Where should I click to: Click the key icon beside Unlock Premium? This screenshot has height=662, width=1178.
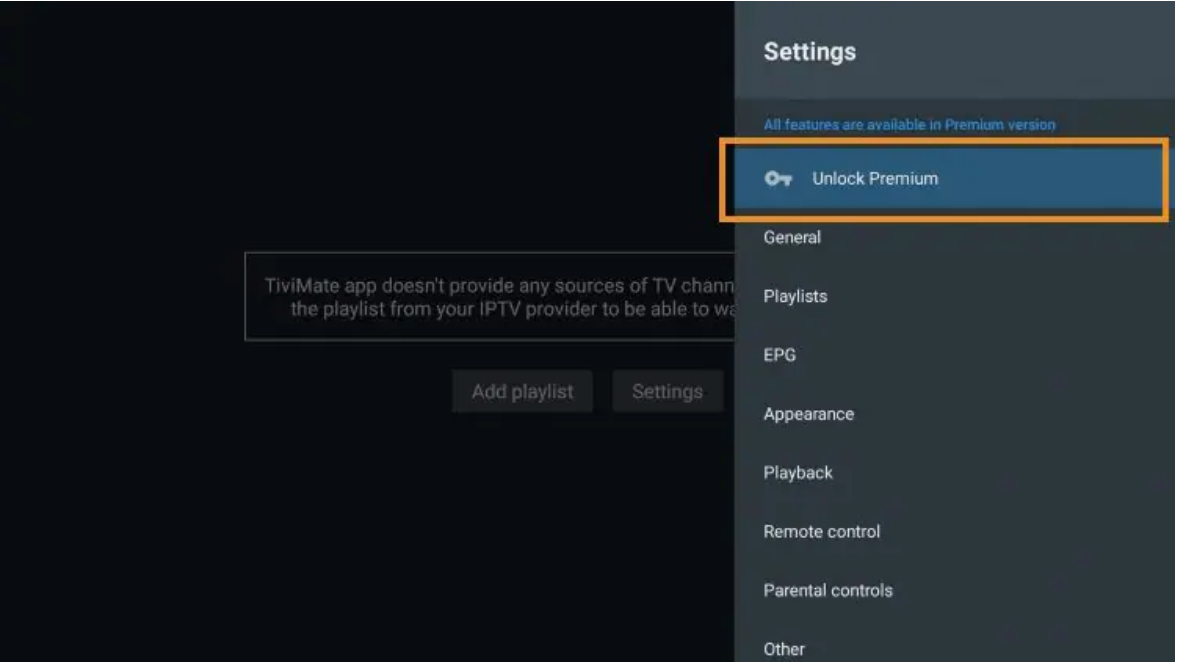tap(778, 179)
